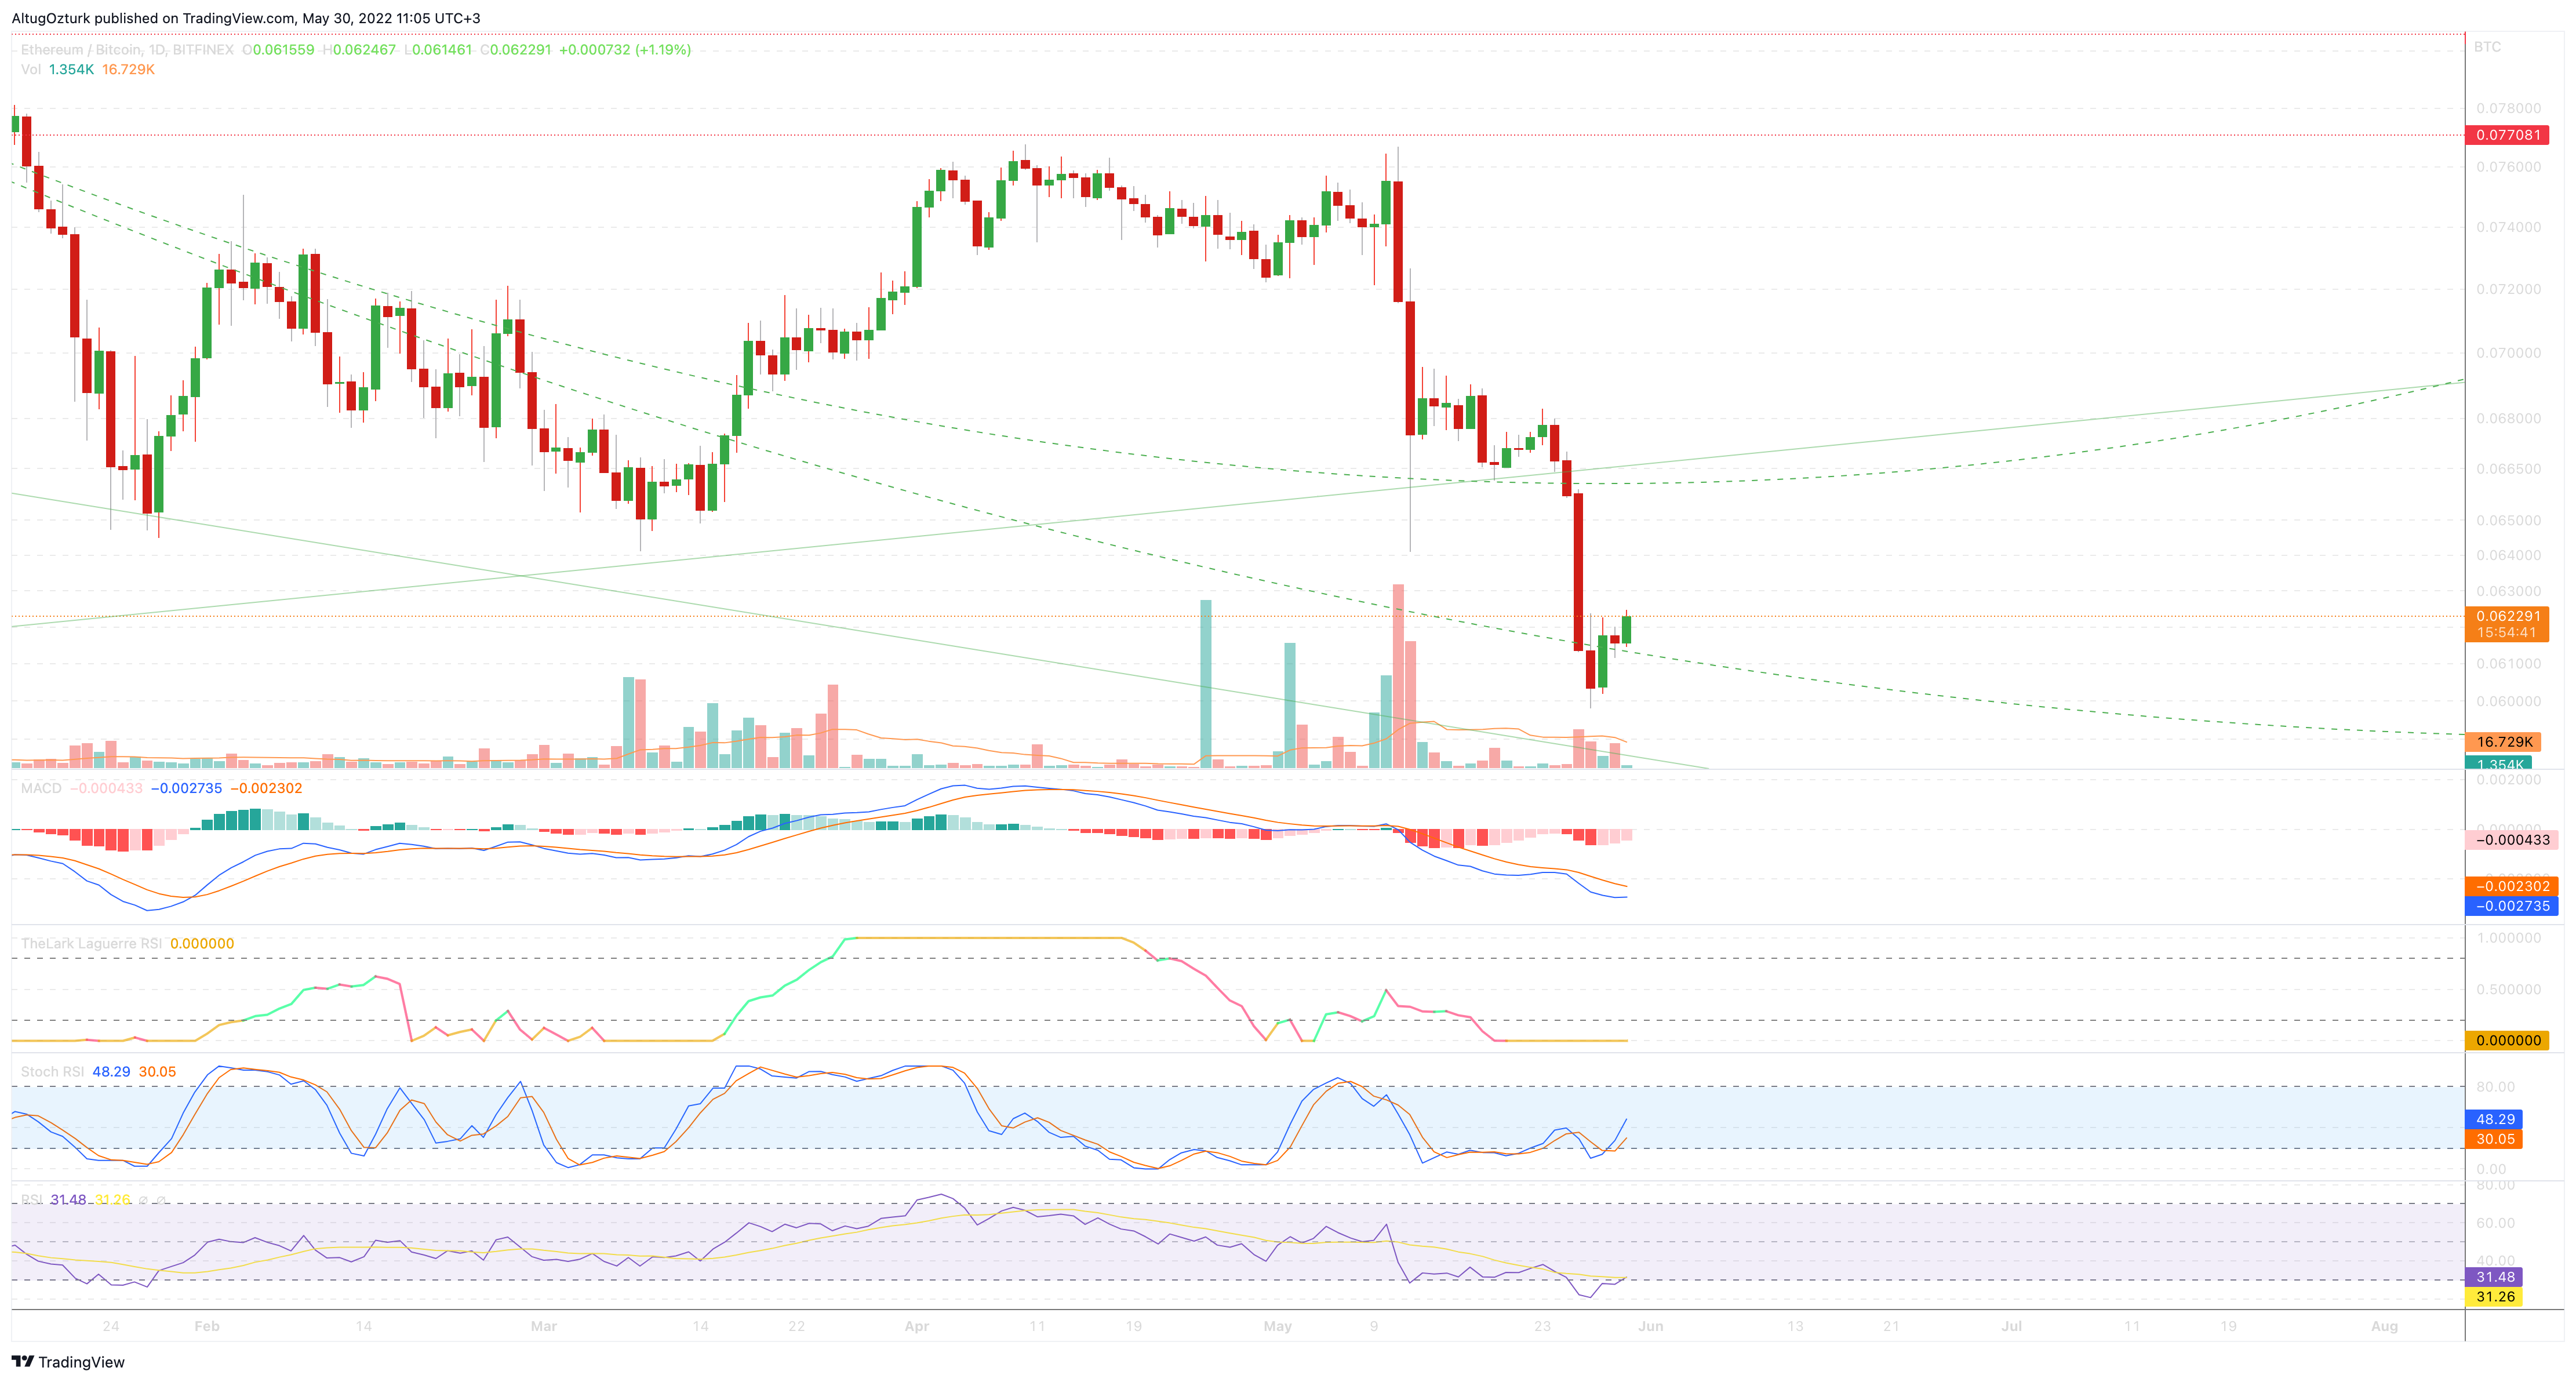Click the Mar date on time axis
The image size is (2576, 1382).
click(543, 1326)
